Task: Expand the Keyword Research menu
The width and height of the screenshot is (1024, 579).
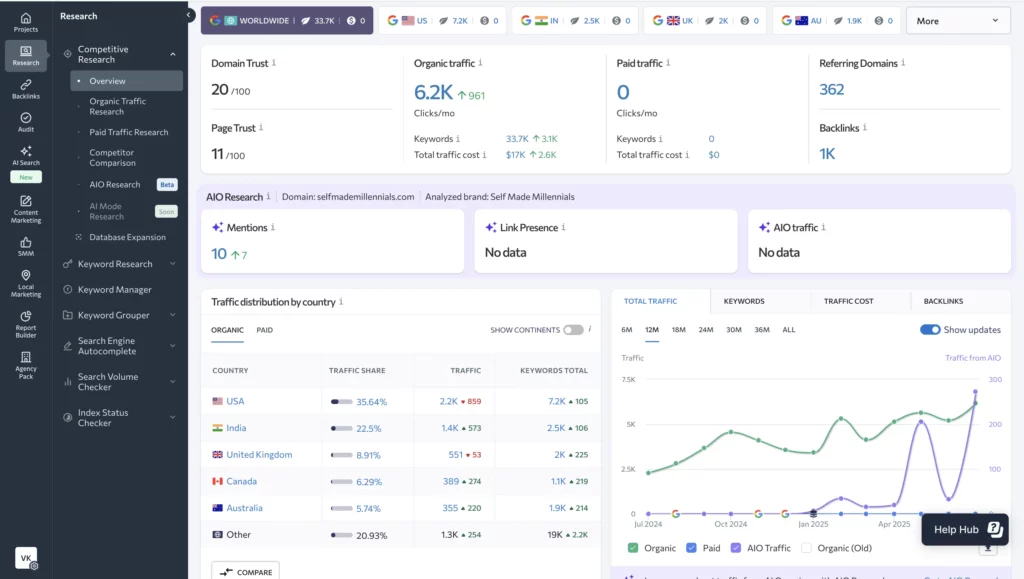Action: [x=113, y=263]
